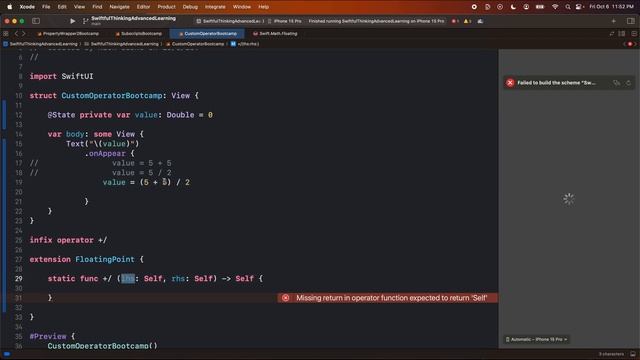
Task: Click the red failed-build icon in the preview
Action: tap(510, 83)
